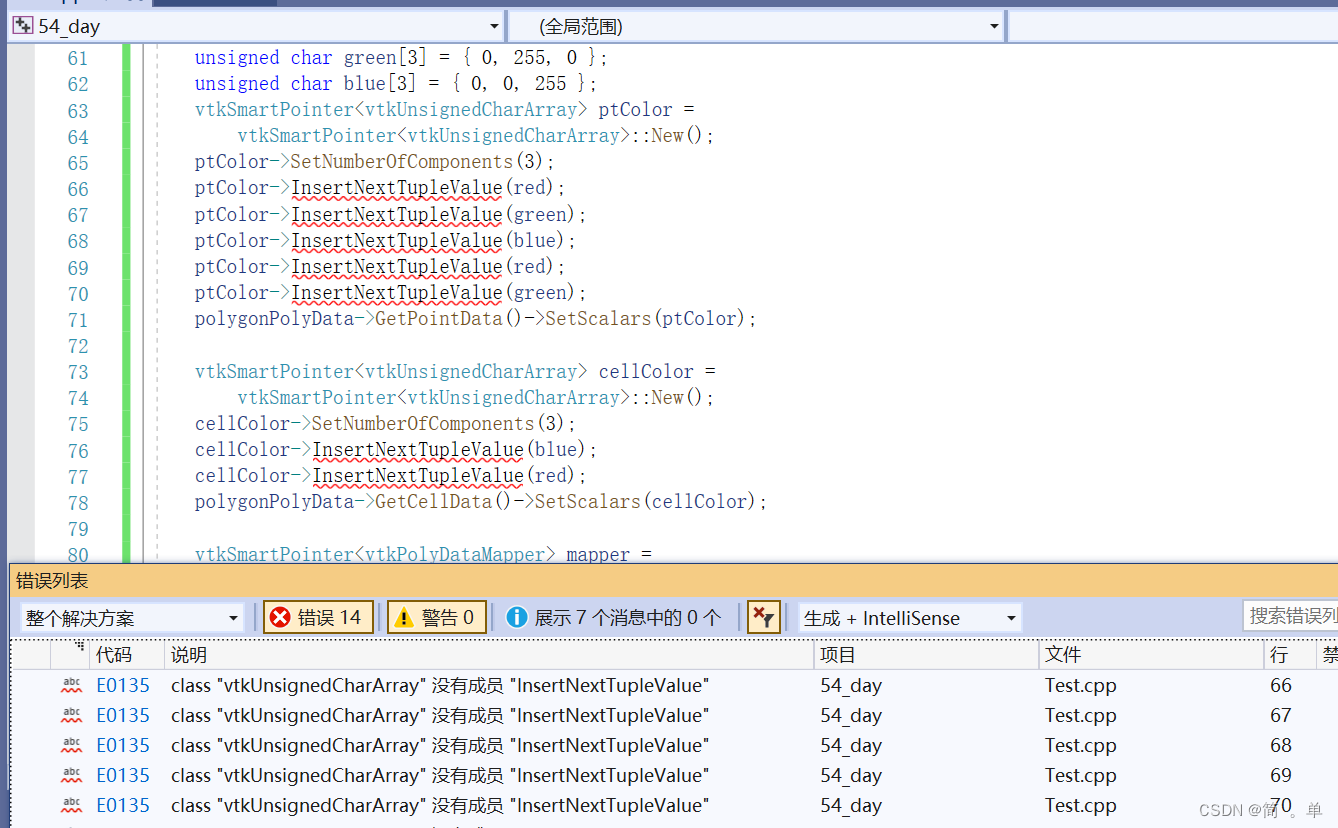Click the blue info icon on the messages filter

[517, 617]
